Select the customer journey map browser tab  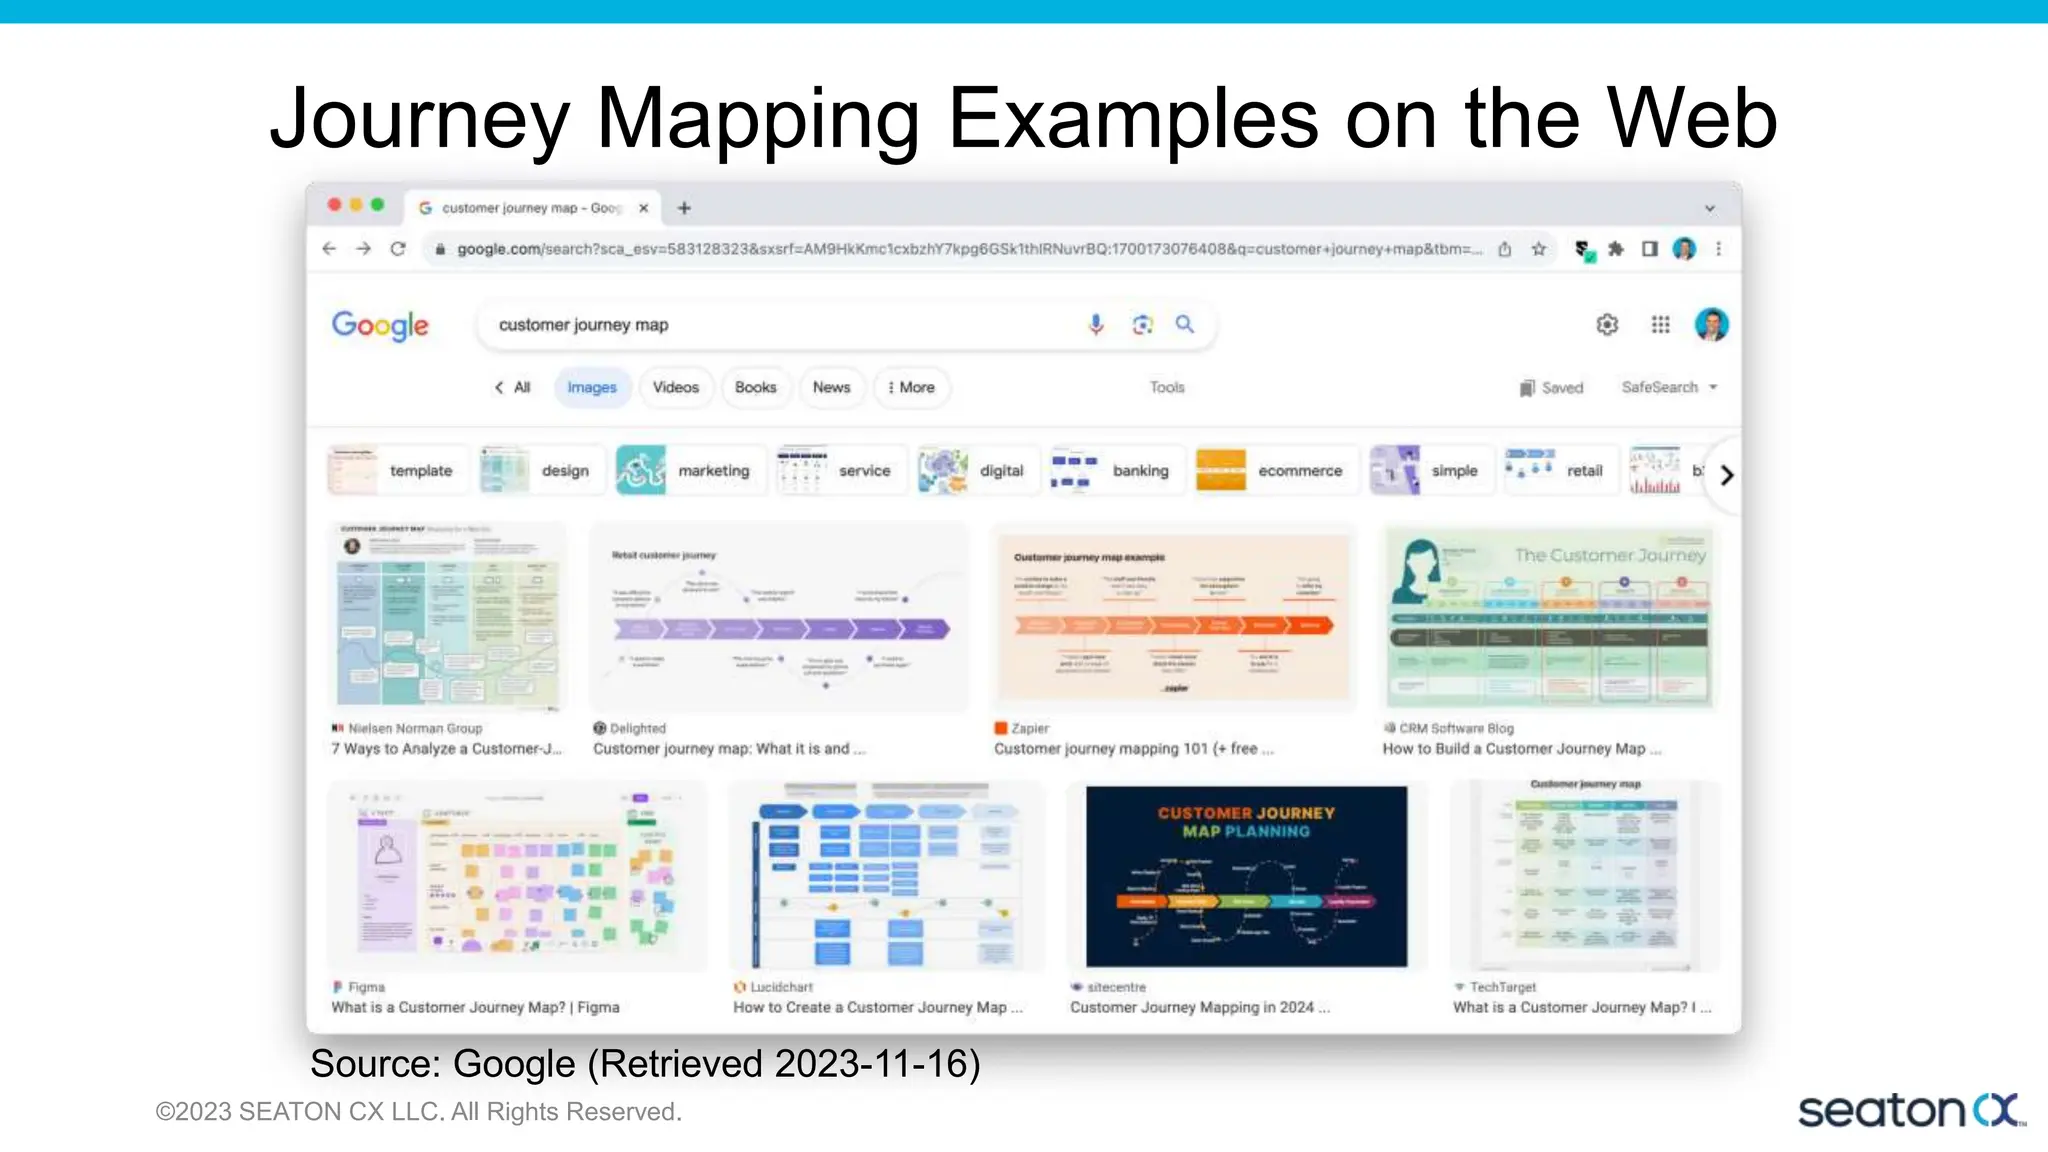click(x=531, y=208)
